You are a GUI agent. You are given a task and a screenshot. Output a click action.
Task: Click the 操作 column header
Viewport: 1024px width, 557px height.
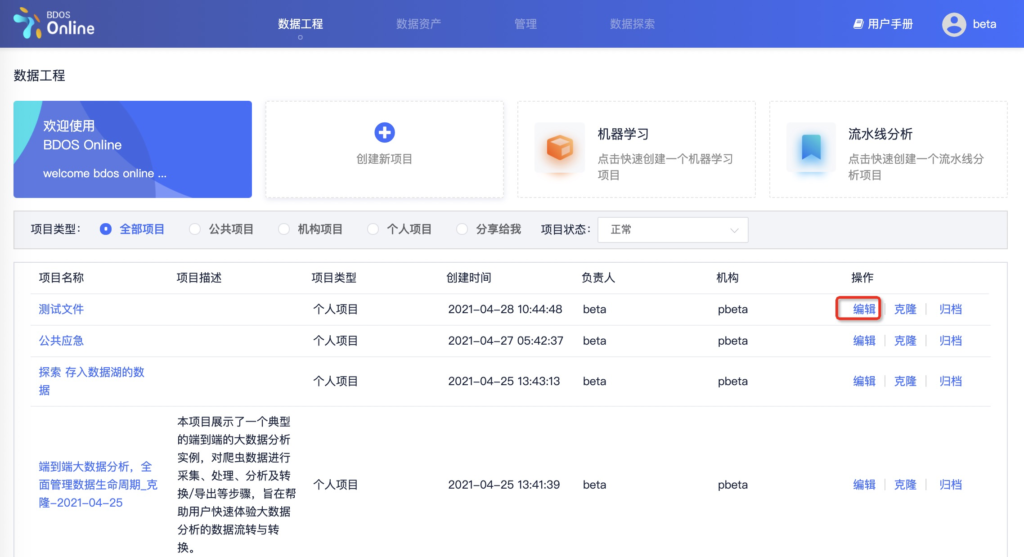click(x=862, y=278)
